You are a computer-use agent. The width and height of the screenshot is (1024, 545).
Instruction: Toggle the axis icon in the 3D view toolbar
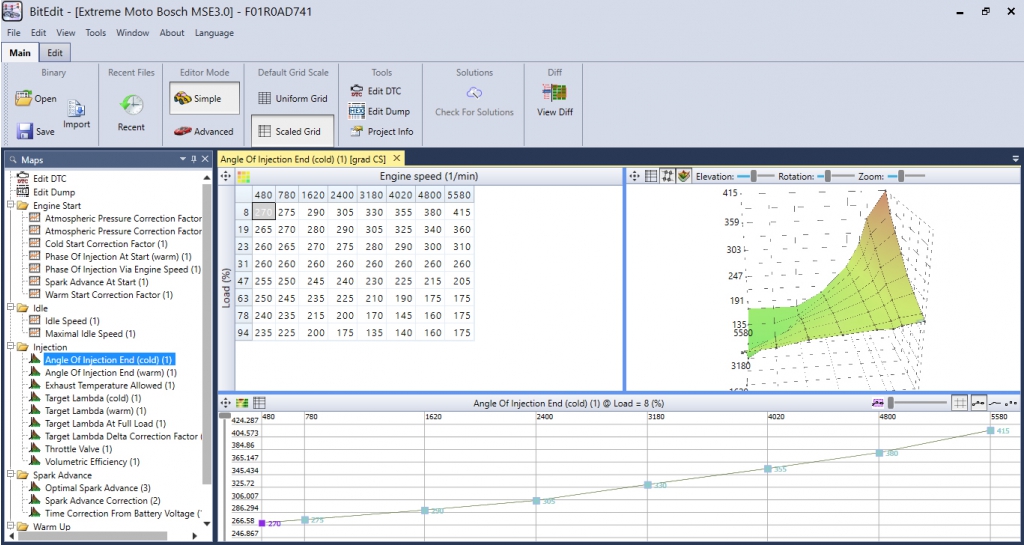point(667,176)
